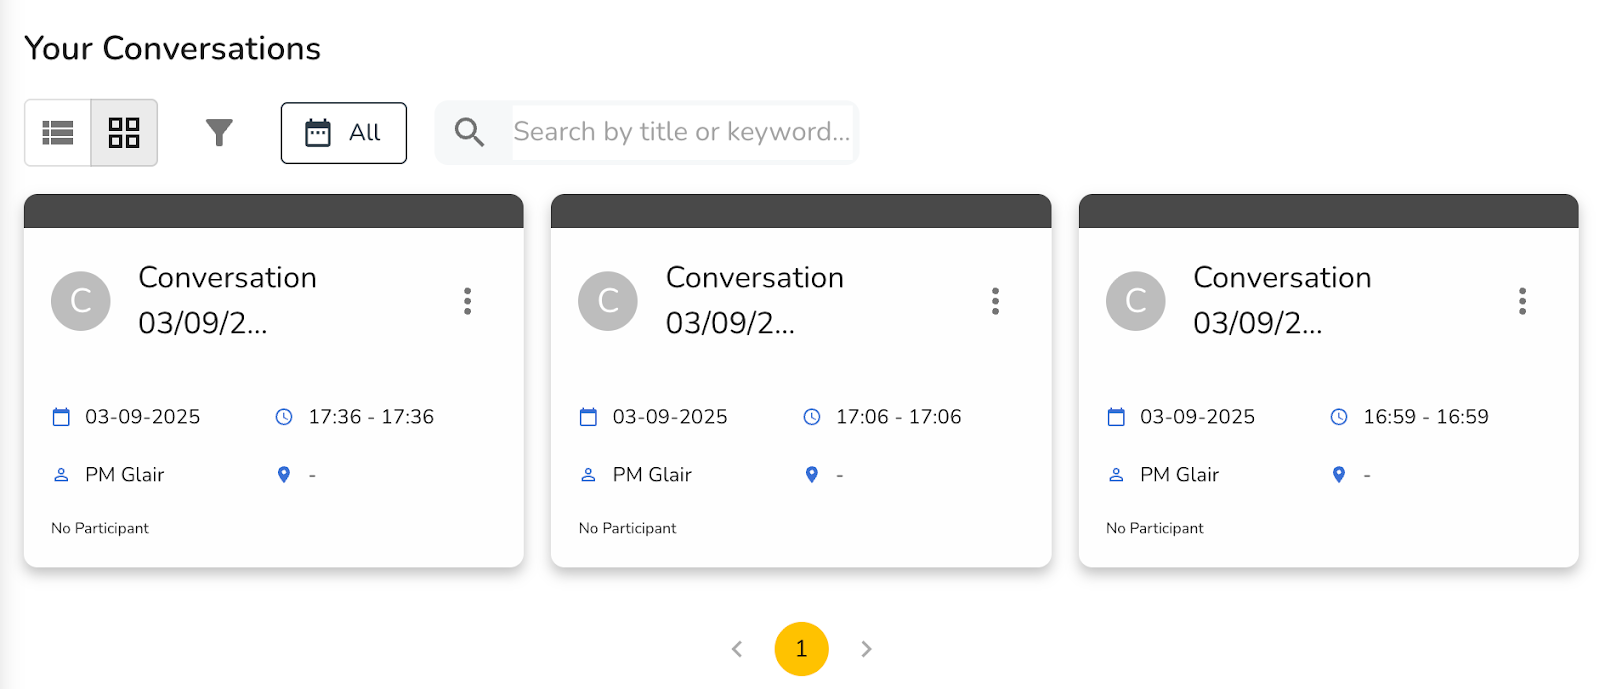This screenshot has height=689, width=1600.
Task: Select page 1 in pagination
Action: (x=801, y=649)
